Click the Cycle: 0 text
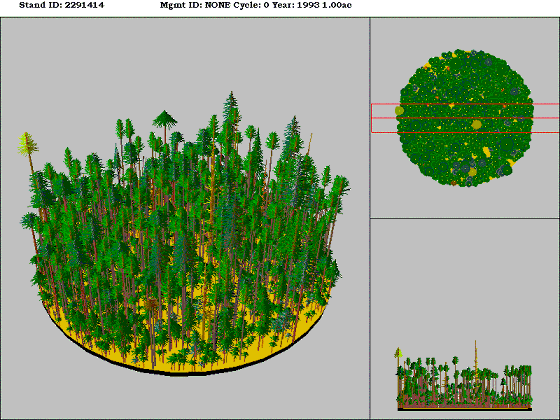 [x=251, y=5]
